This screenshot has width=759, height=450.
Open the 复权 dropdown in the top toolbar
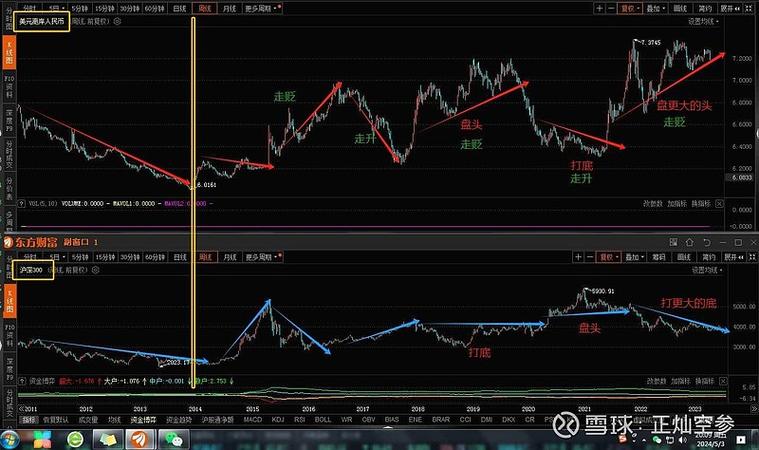[x=631, y=6]
